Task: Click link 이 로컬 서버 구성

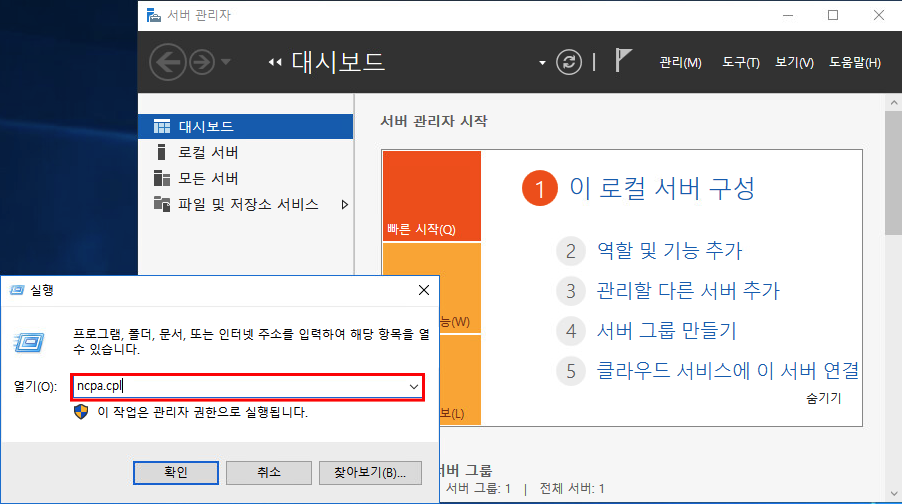Action: [662, 188]
